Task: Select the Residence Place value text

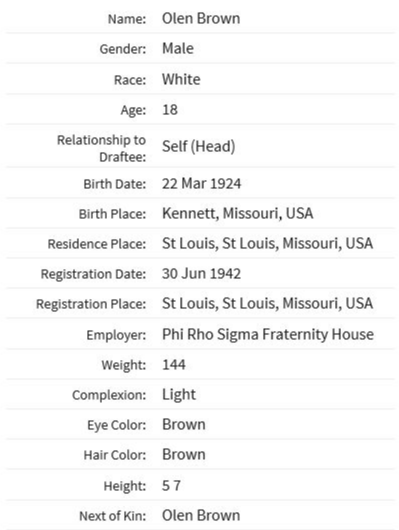Action: tap(267, 243)
